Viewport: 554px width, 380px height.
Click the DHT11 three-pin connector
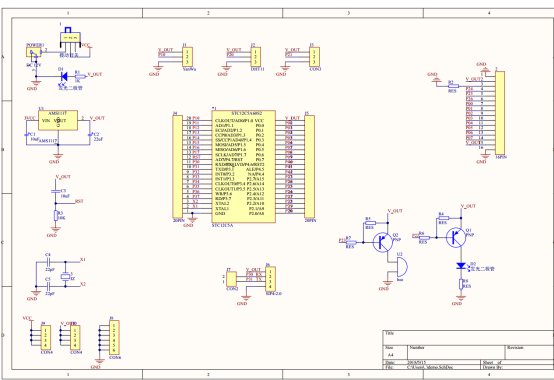pyautogui.click(x=256, y=57)
